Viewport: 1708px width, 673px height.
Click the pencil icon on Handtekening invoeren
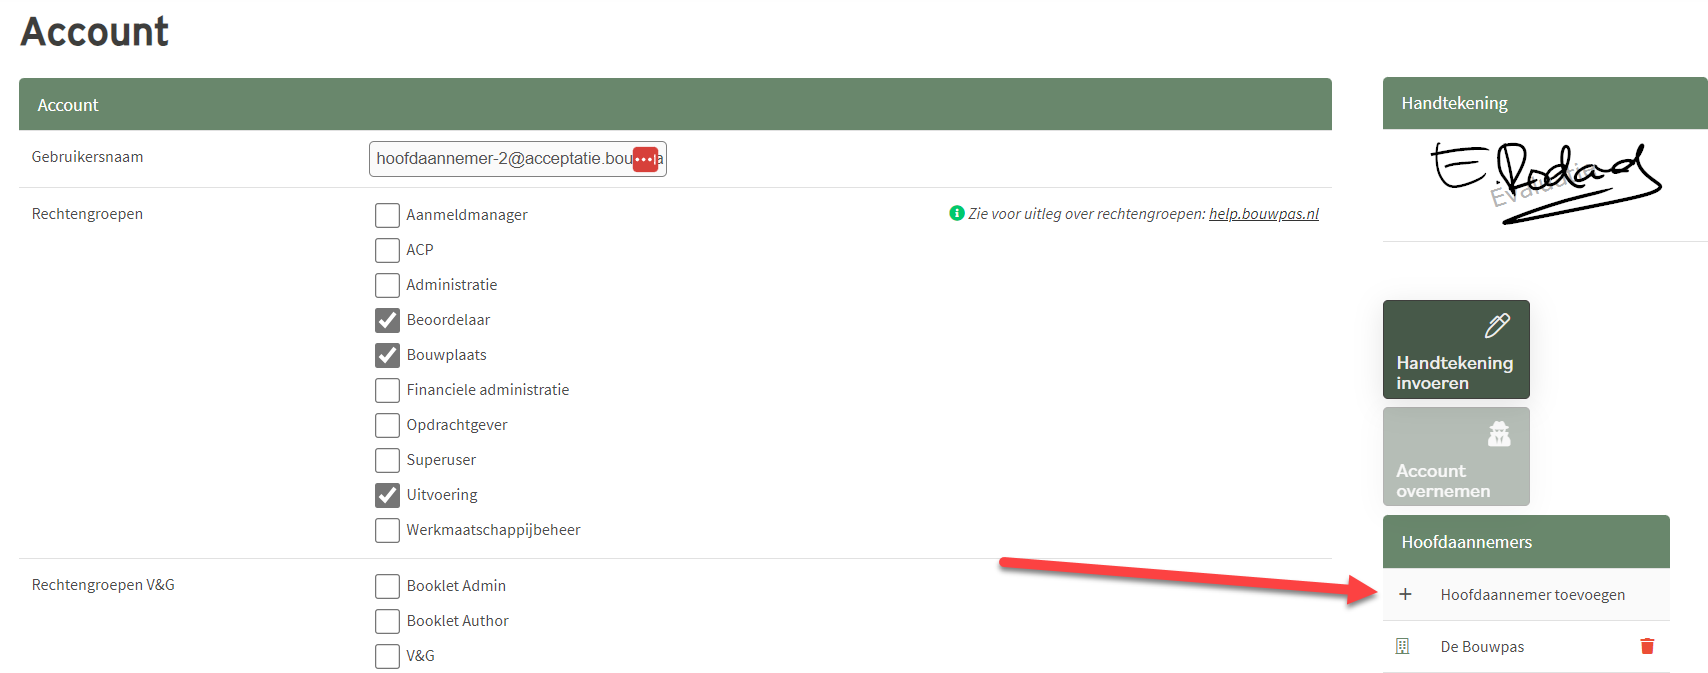point(1497,326)
